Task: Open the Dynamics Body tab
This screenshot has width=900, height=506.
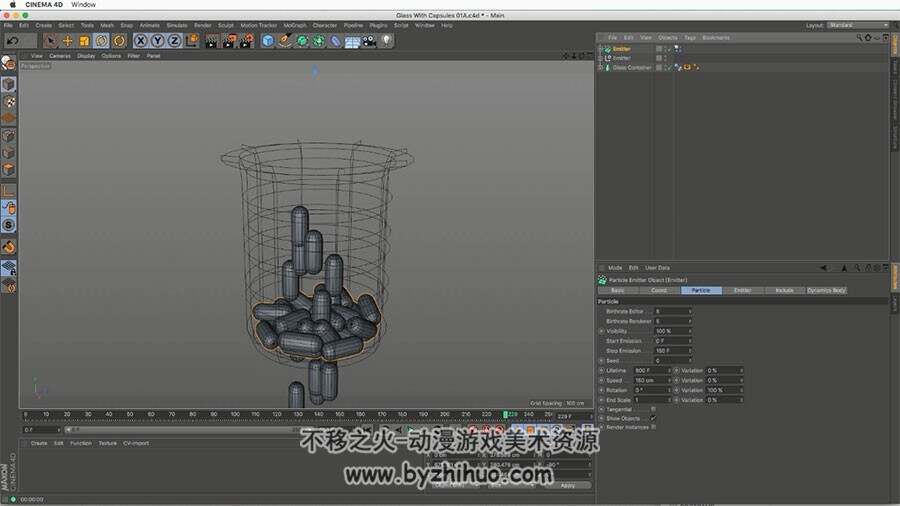Action: click(826, 290)
